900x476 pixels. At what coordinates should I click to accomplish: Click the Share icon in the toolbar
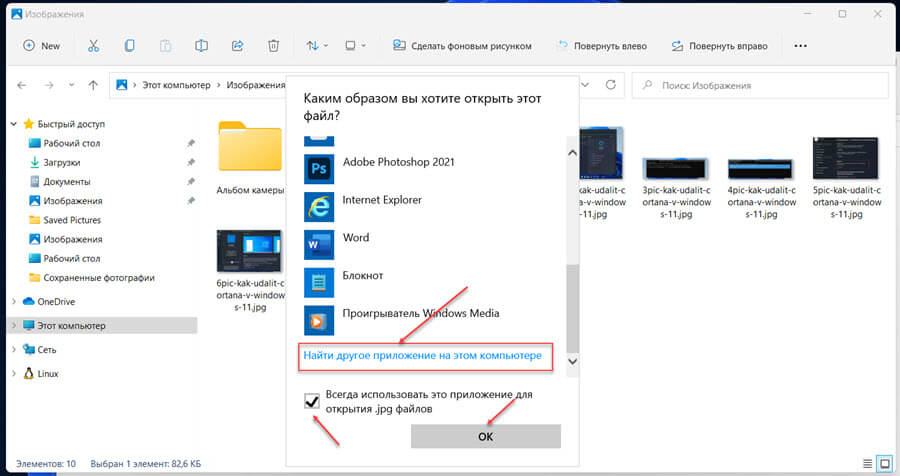pos(237,46)
